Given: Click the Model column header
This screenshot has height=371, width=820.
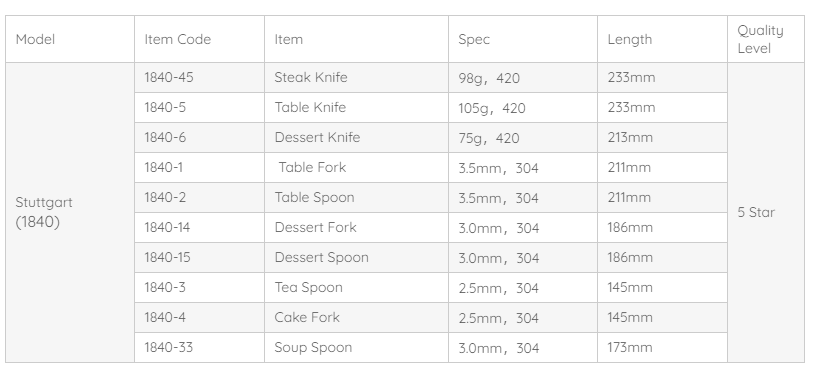Looking at the screenshot, I should click(x=70, y=39).
